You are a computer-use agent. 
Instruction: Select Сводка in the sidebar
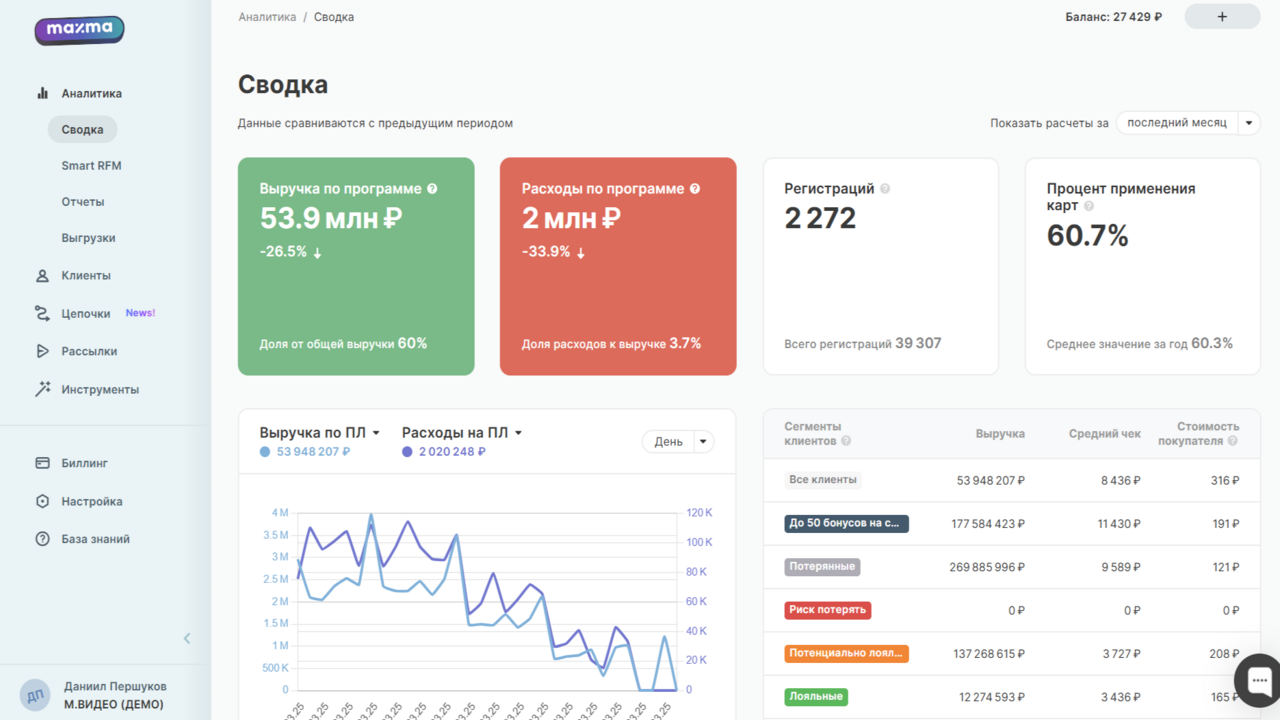pyautogui.click(x=82, y=130)
